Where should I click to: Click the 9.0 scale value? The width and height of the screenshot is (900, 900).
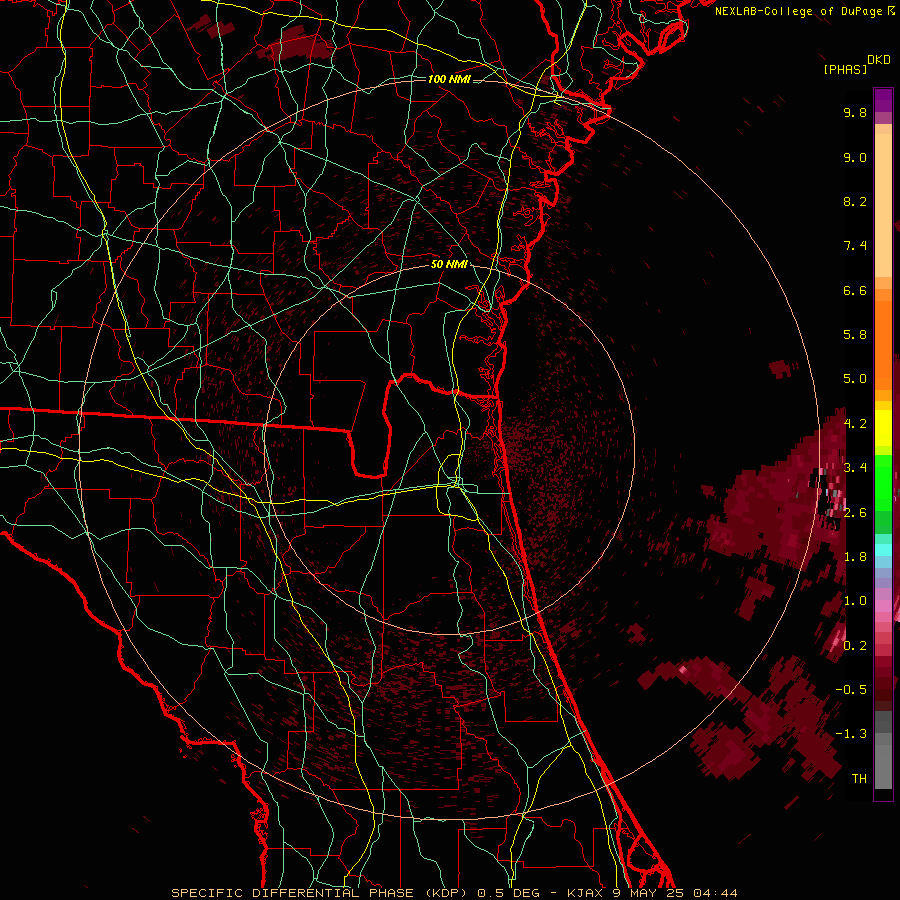click(x=855, y=157)
